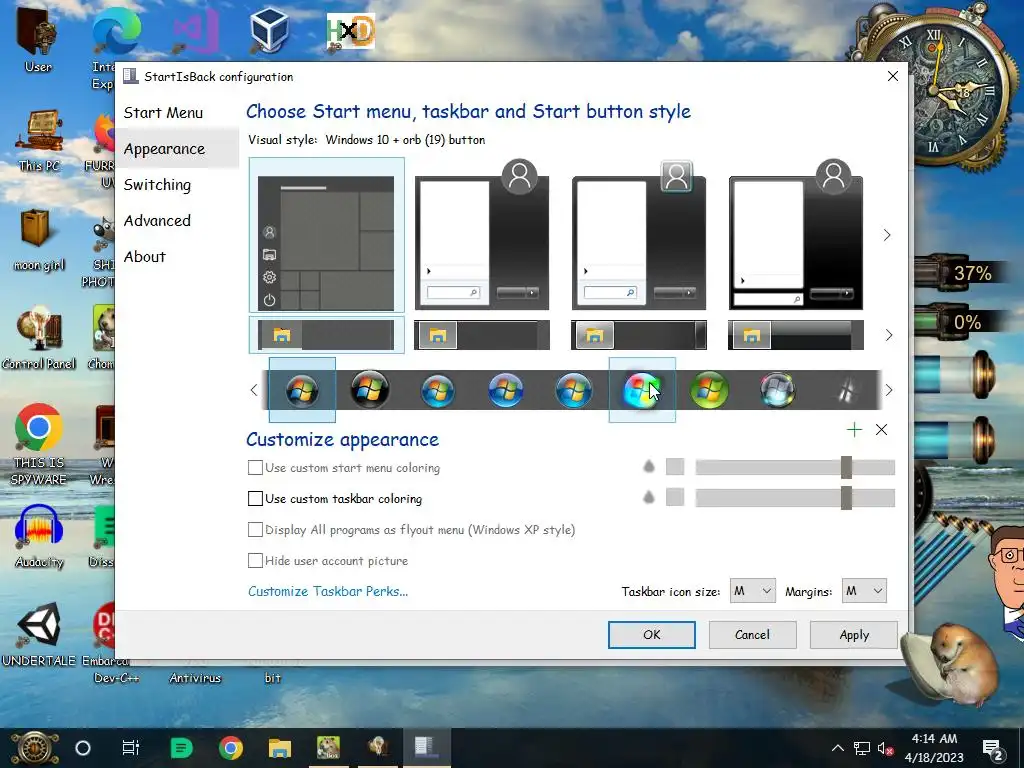Open the green chat app on taskbar
Image resolution: width=1024 pixels, height=768 pixels.
[182, 748]
